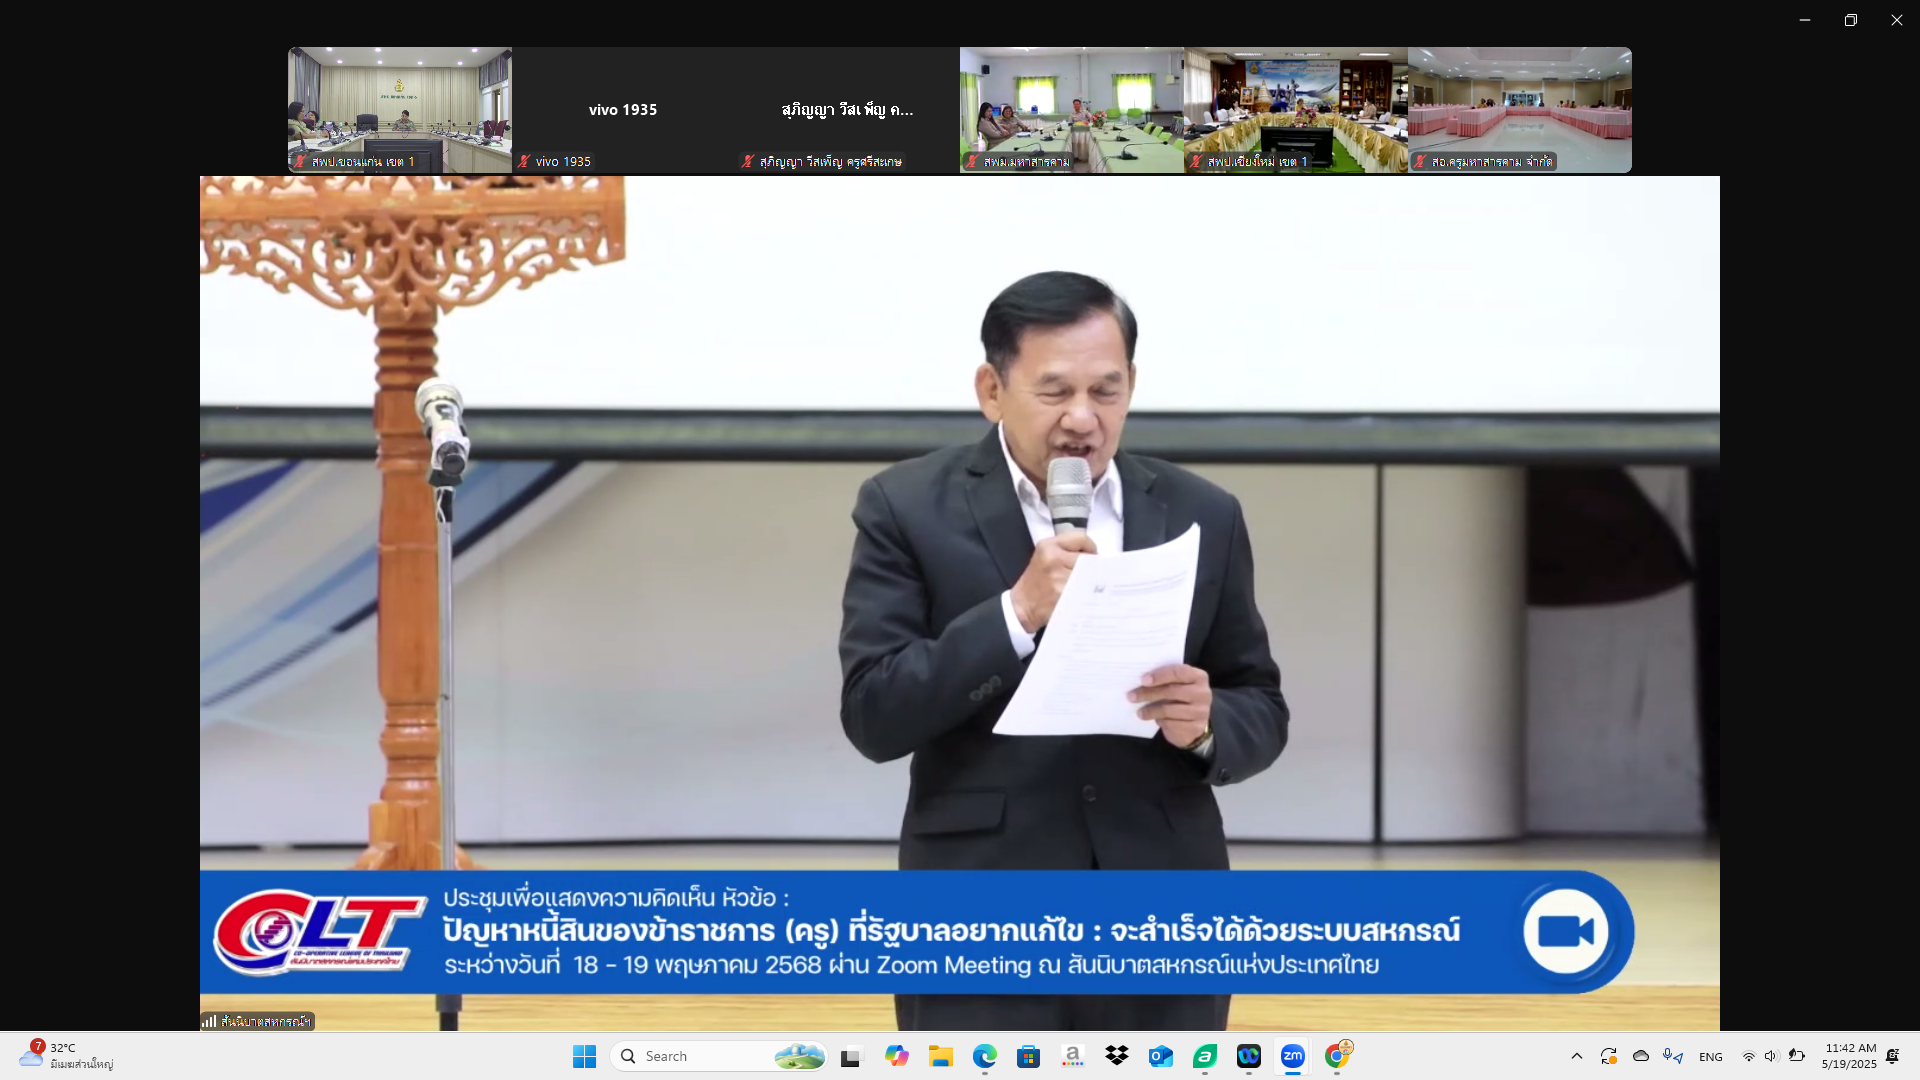
Task: Open the volume speaker tray icon
Action: (1772, 1057)
